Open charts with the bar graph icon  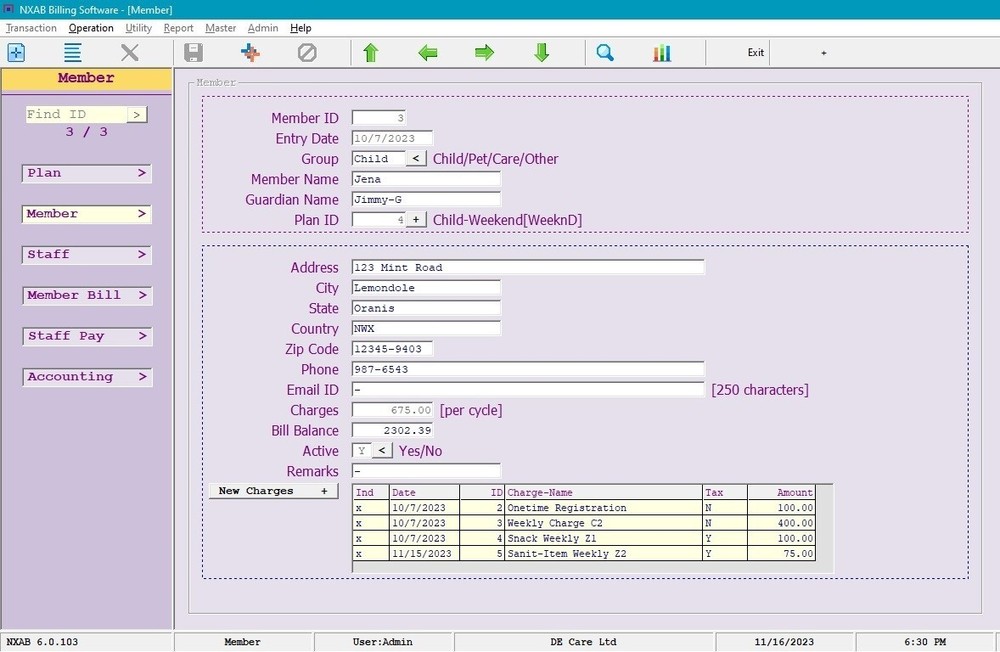[661, 53]
